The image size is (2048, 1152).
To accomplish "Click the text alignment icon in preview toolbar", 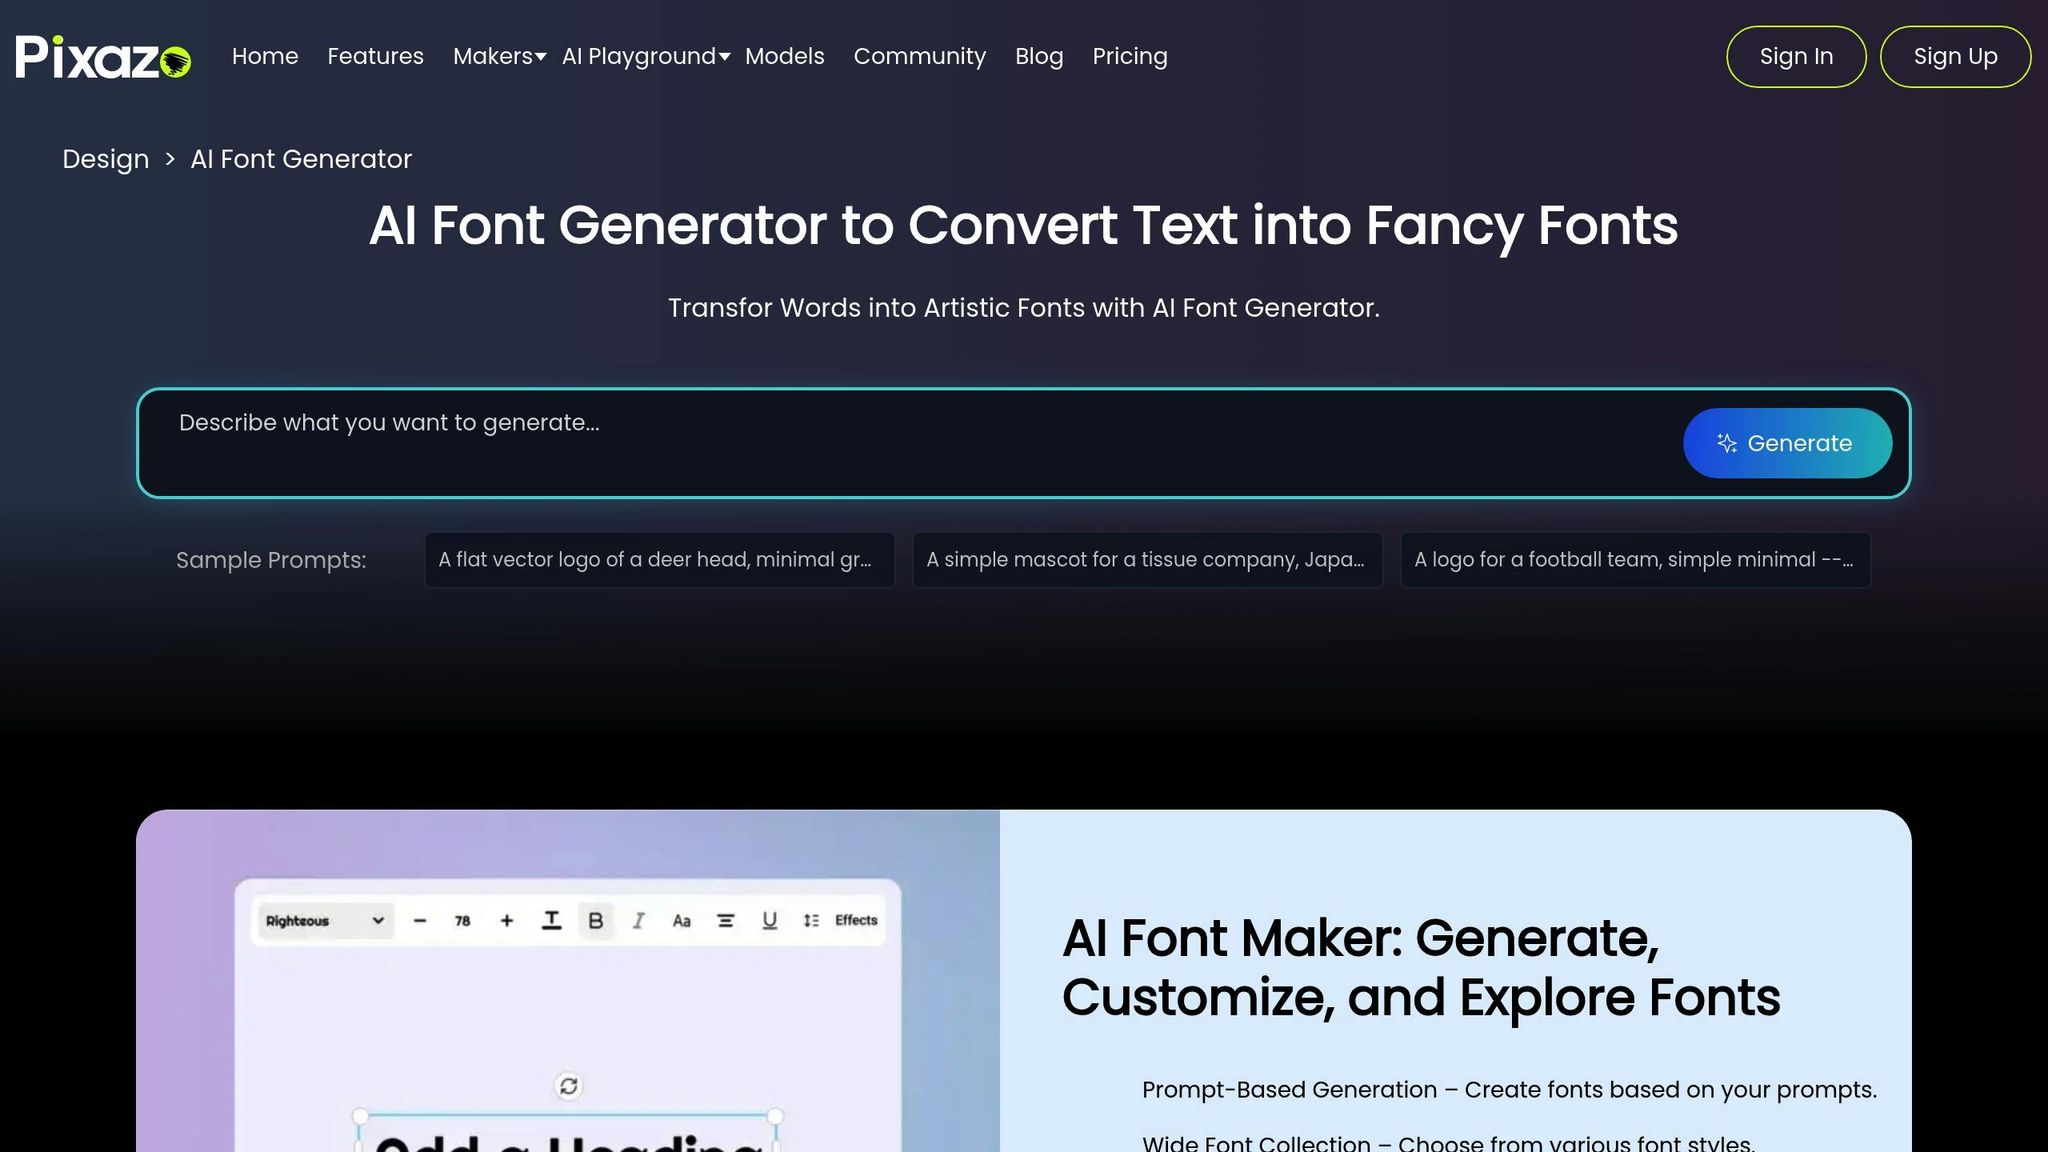I will click(x=726, y=920).
